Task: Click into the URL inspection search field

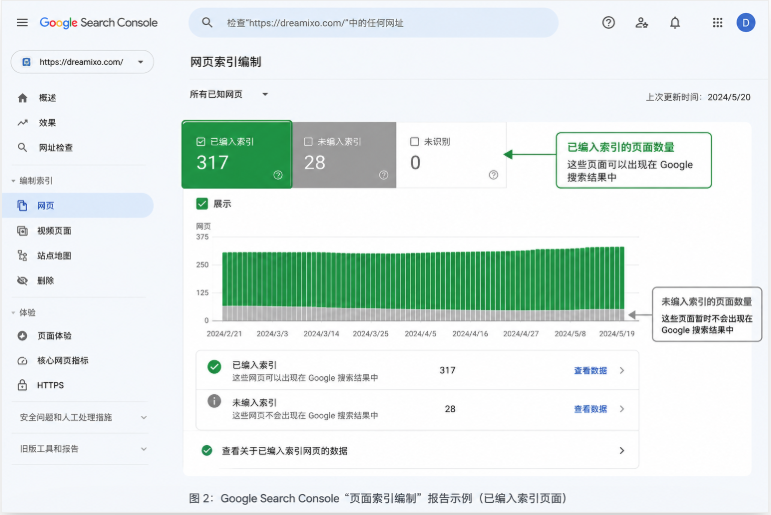Action: tap(374, 23)
